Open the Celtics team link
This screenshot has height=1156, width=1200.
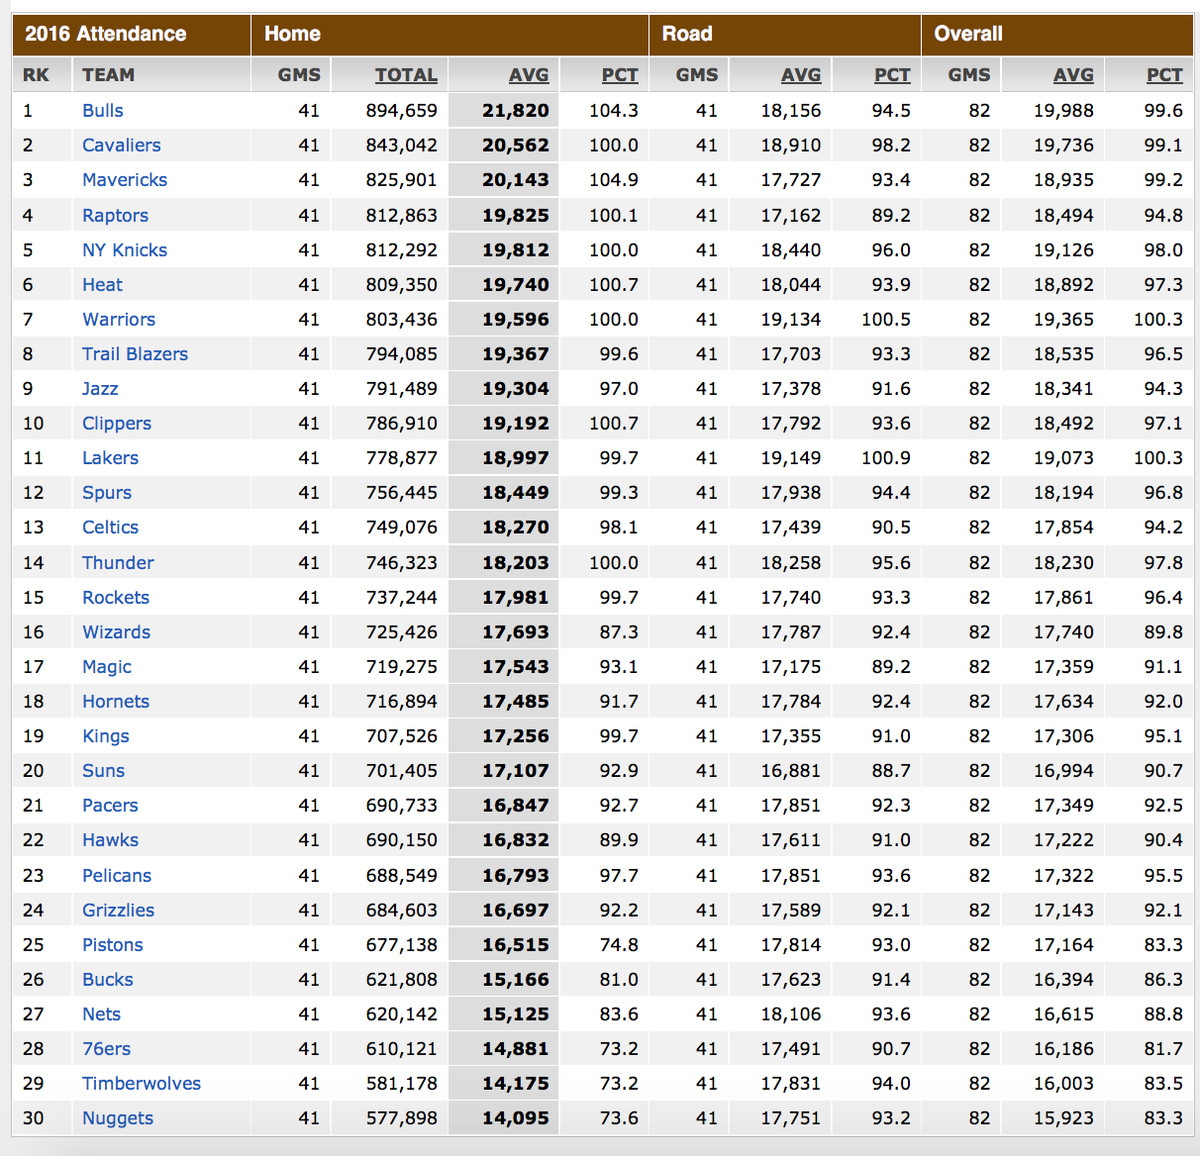pyautogui.click(x=110, y=527)
